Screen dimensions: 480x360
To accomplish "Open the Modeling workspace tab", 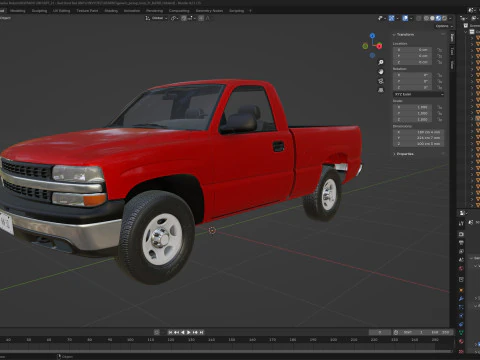I will [x=18, y=11].
